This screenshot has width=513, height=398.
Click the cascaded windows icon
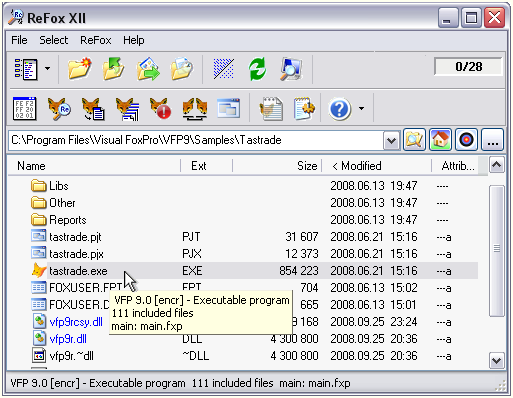pyautogui.click(x=228, y=108)
